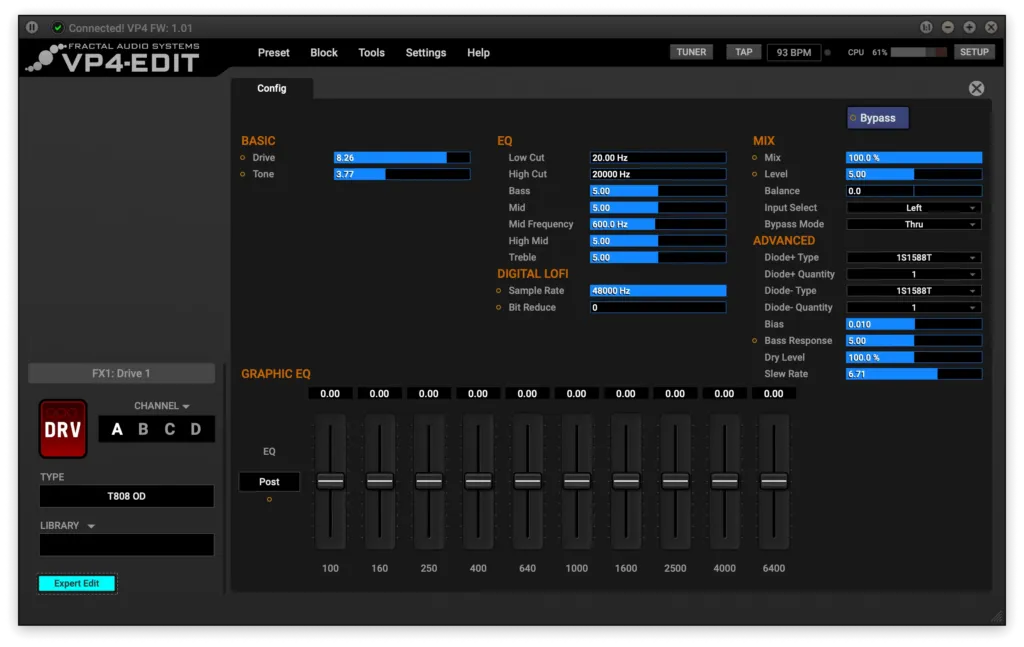Expand the LIBRARY dropdown arrow
This screenshot has width=1024, height=647.
point(91,526)
